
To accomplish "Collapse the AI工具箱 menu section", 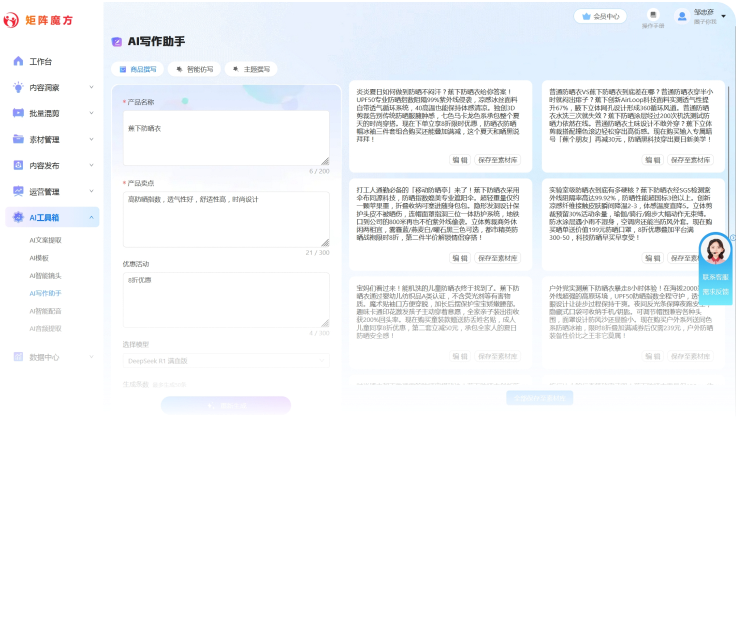I will (x=89, y=217).
